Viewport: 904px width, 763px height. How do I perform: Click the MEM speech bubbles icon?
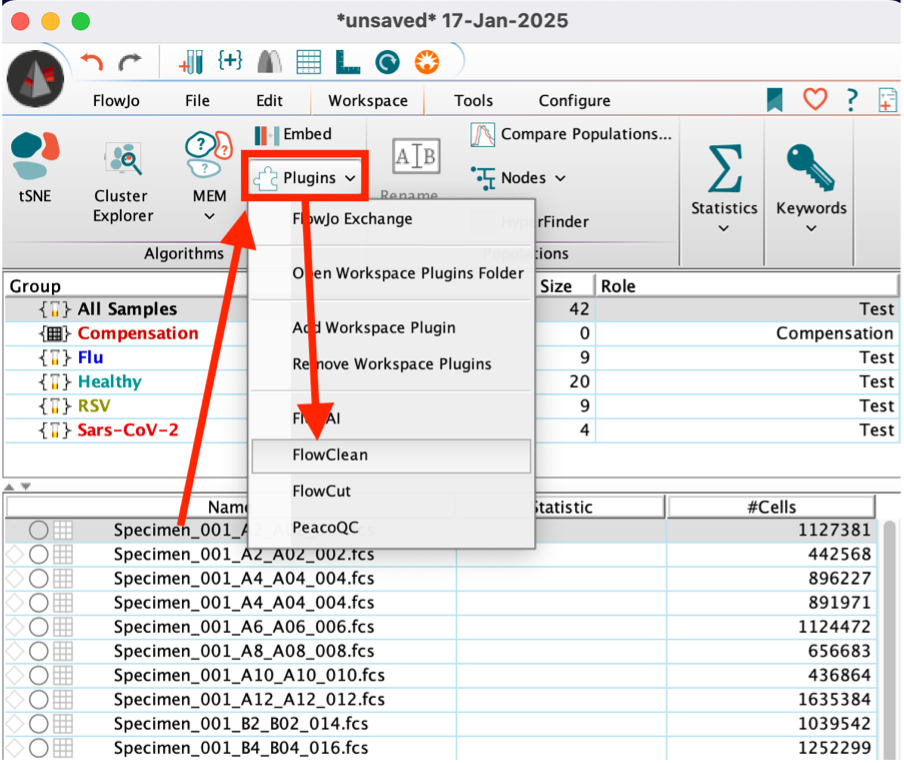click(x=209, y=153)
